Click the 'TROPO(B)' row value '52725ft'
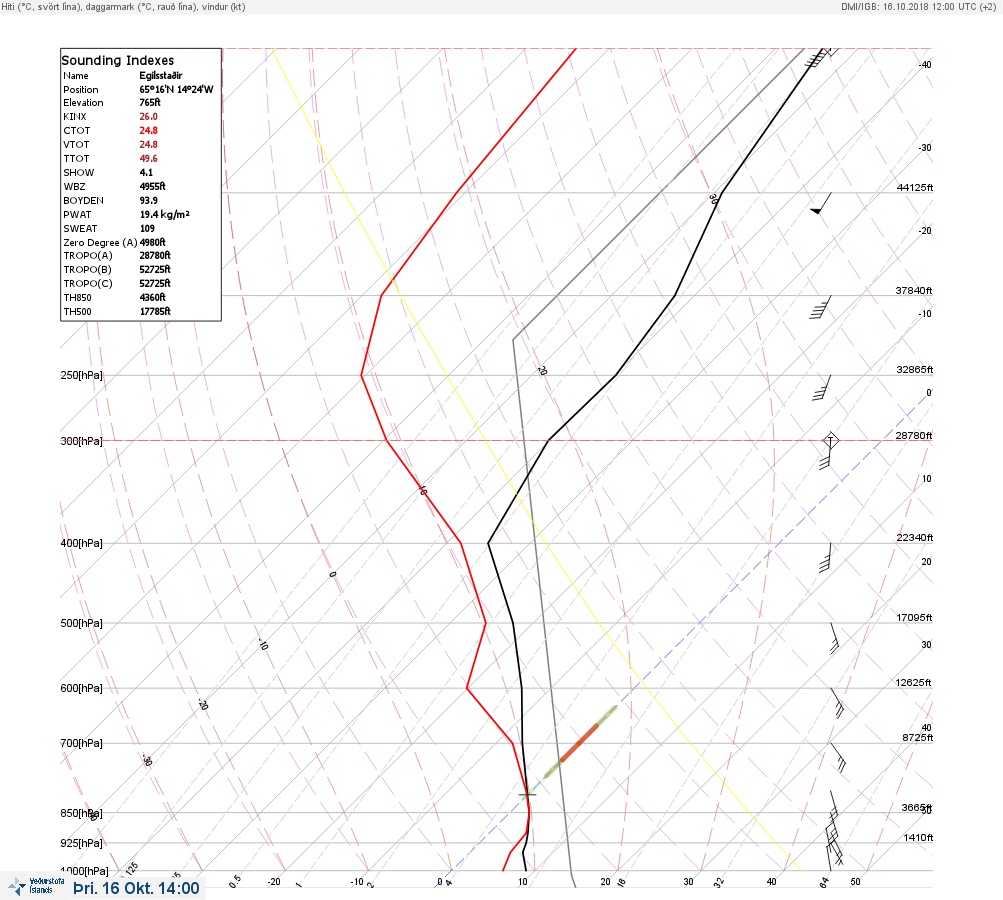Viewport: 1003px width, 900px height. pos(155,269)
